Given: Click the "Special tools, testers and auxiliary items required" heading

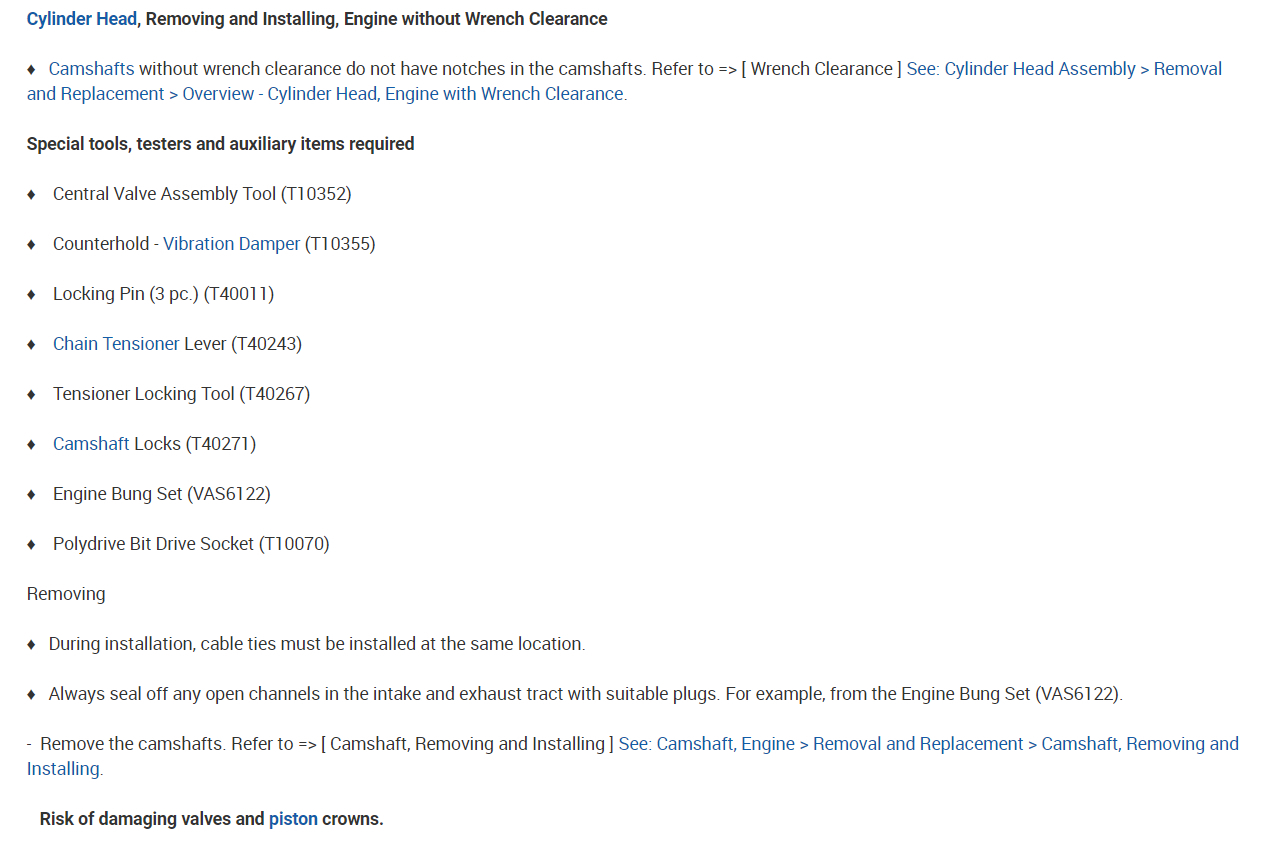Looking at the screenshot, I should (220, 144).
